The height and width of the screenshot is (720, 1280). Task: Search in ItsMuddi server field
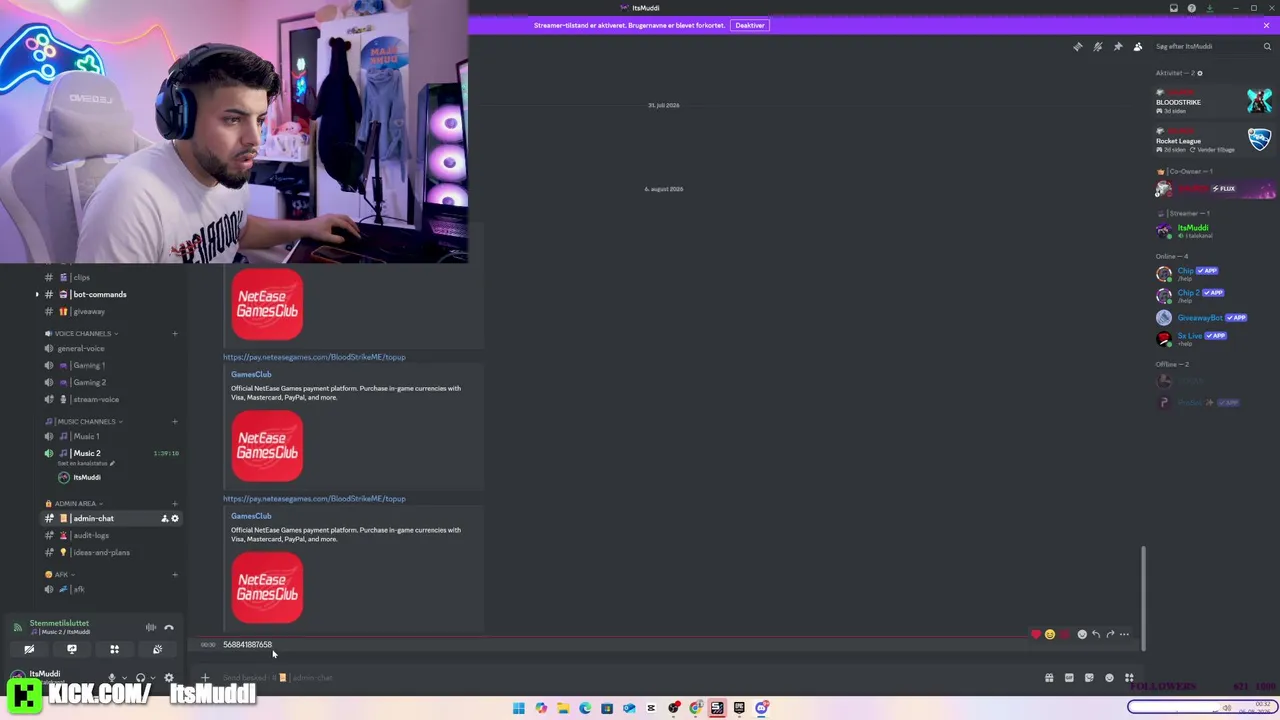1212,47
